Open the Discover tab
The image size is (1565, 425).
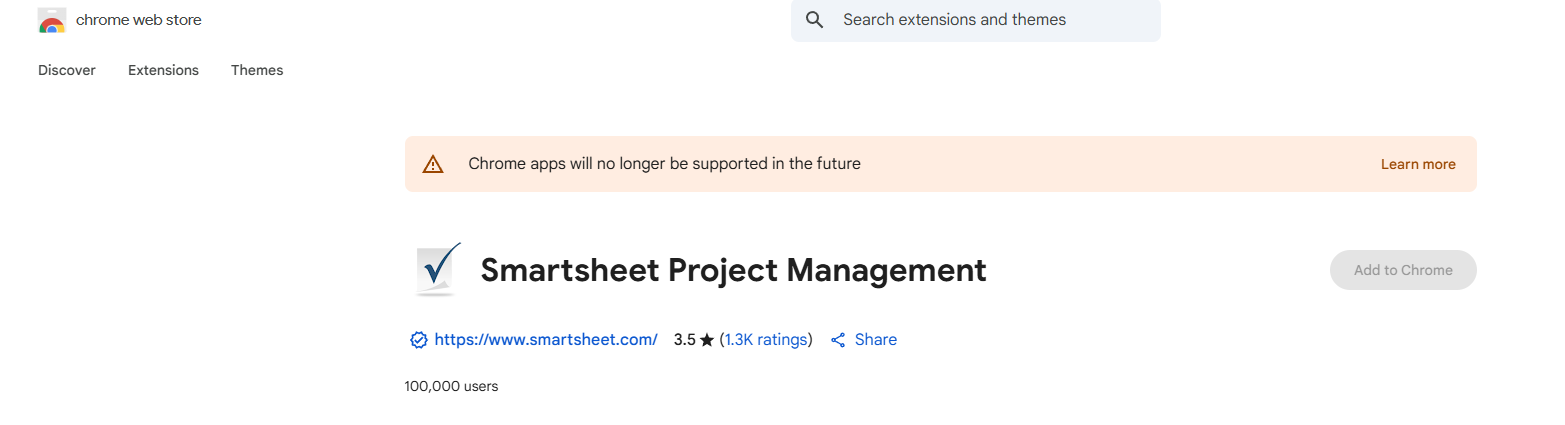67,70
